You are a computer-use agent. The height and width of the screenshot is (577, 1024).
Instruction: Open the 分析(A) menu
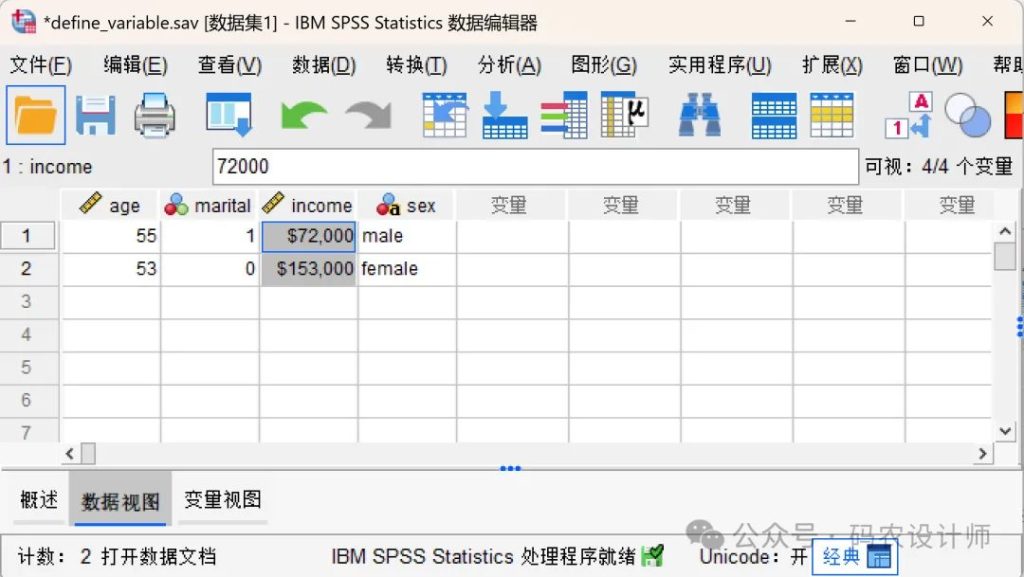click(x=509, y=66)
